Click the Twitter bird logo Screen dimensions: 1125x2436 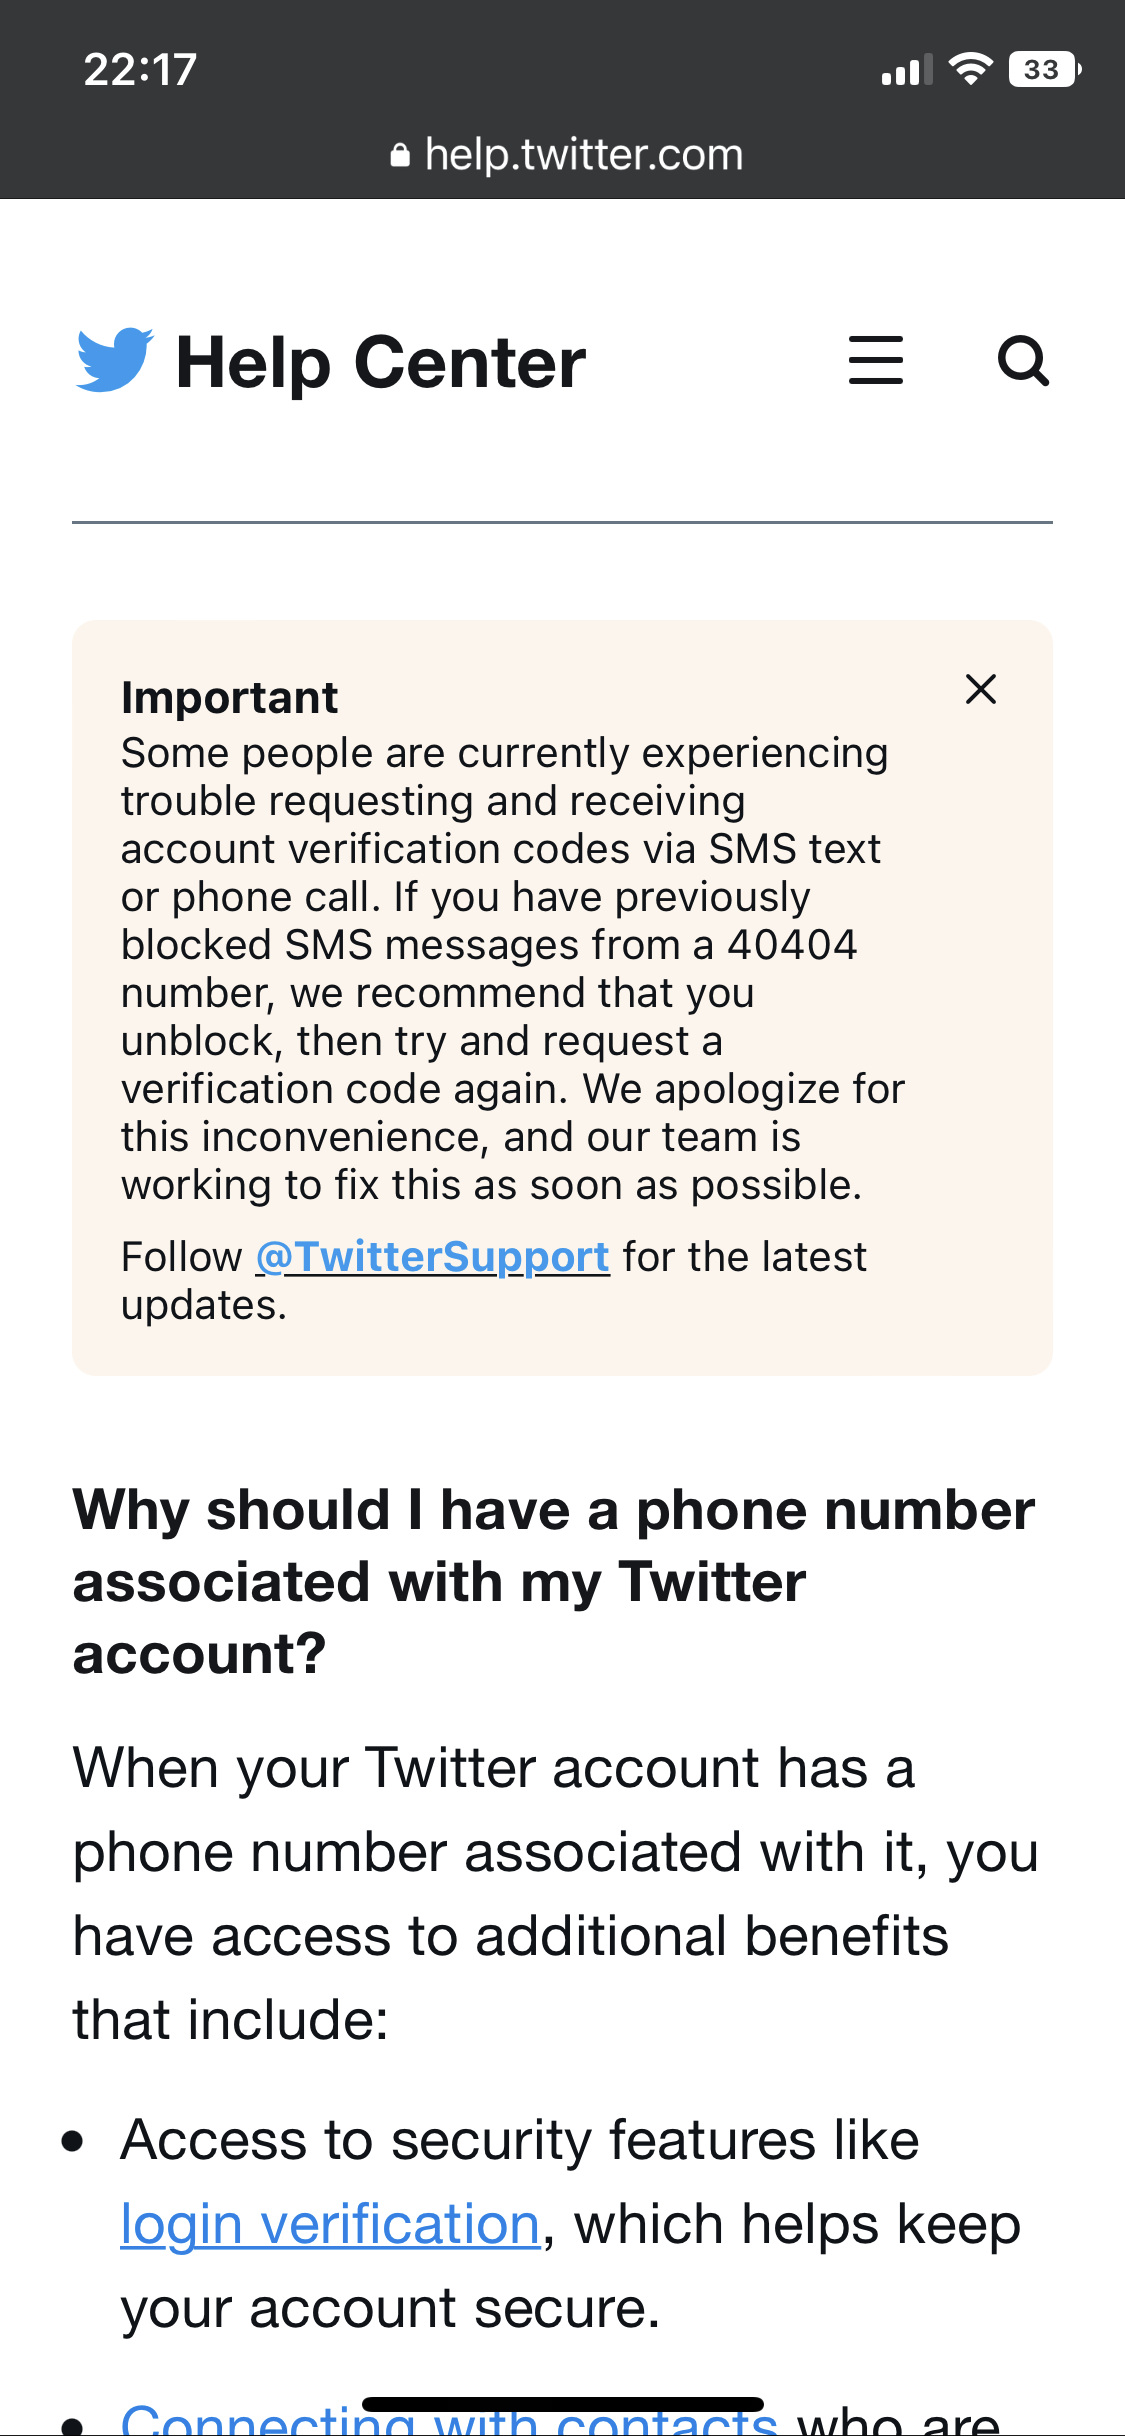coord(114,360)
